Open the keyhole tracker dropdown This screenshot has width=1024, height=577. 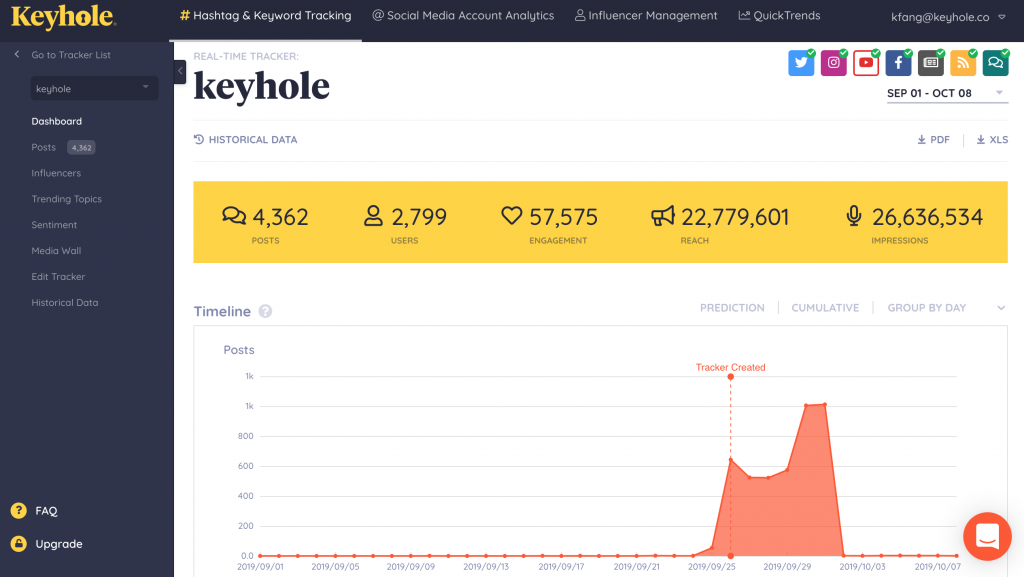pyautogui.click(x=95, y=88)
